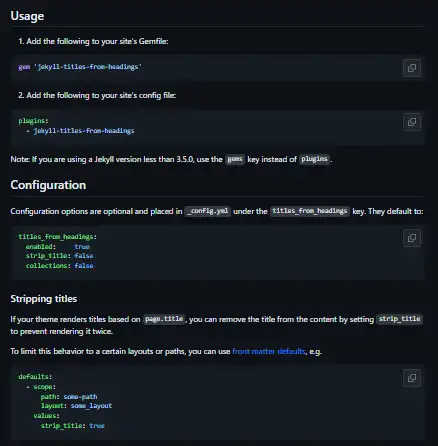Click the inline 'strip_title' code label
This screenshot has height=446, width=438.
pos(399,319)
